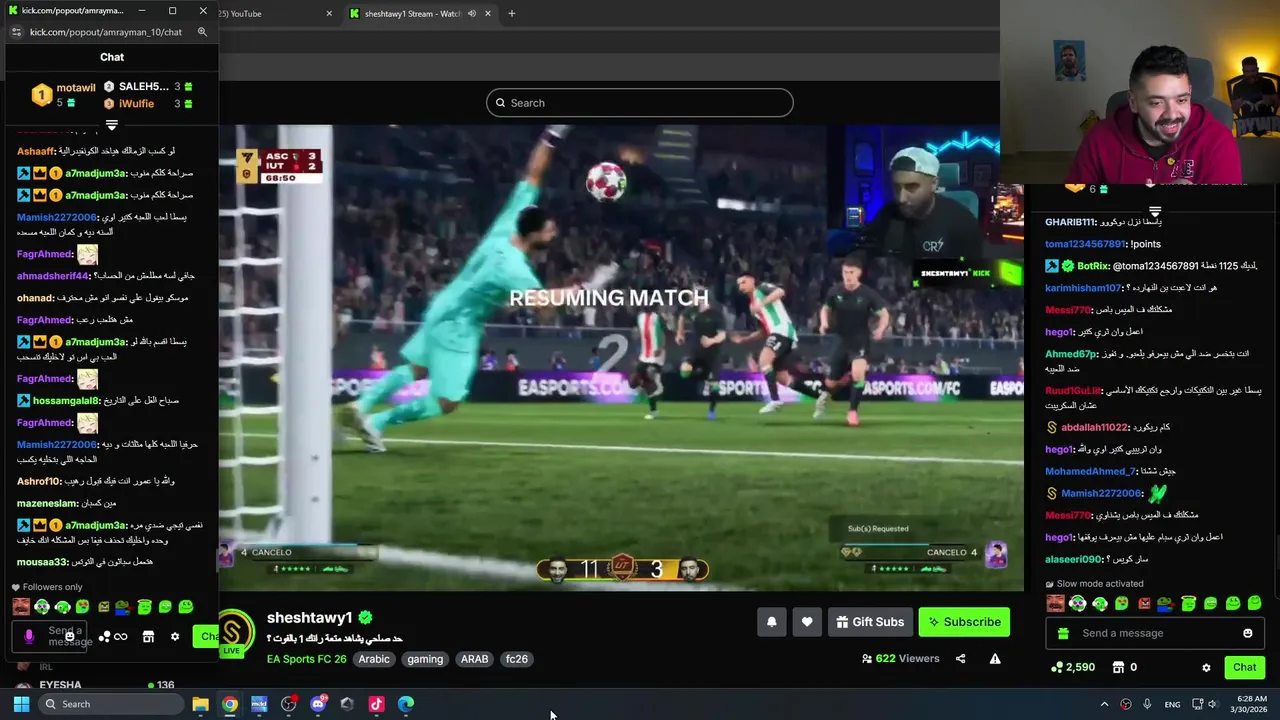Click the 622 Viewers count
Screen dimensions: 1280x720
pyautogui.click(x=901, y=659)
